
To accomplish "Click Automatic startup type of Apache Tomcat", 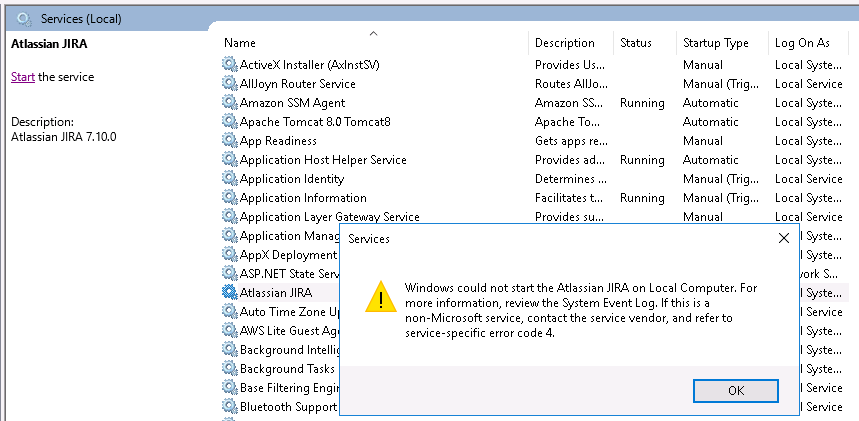I will tap(711, 122).
